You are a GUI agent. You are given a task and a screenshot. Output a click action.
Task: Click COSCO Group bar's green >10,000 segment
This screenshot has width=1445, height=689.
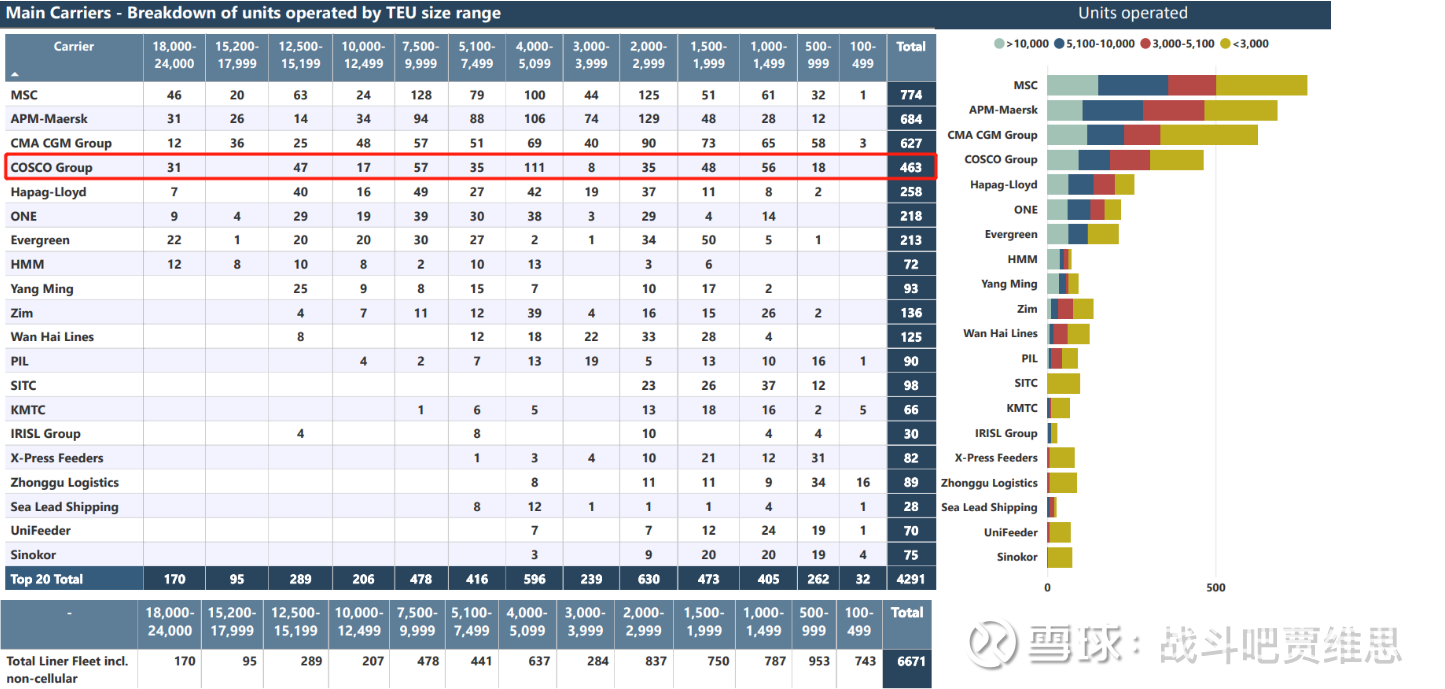[x=1062, y=159]
